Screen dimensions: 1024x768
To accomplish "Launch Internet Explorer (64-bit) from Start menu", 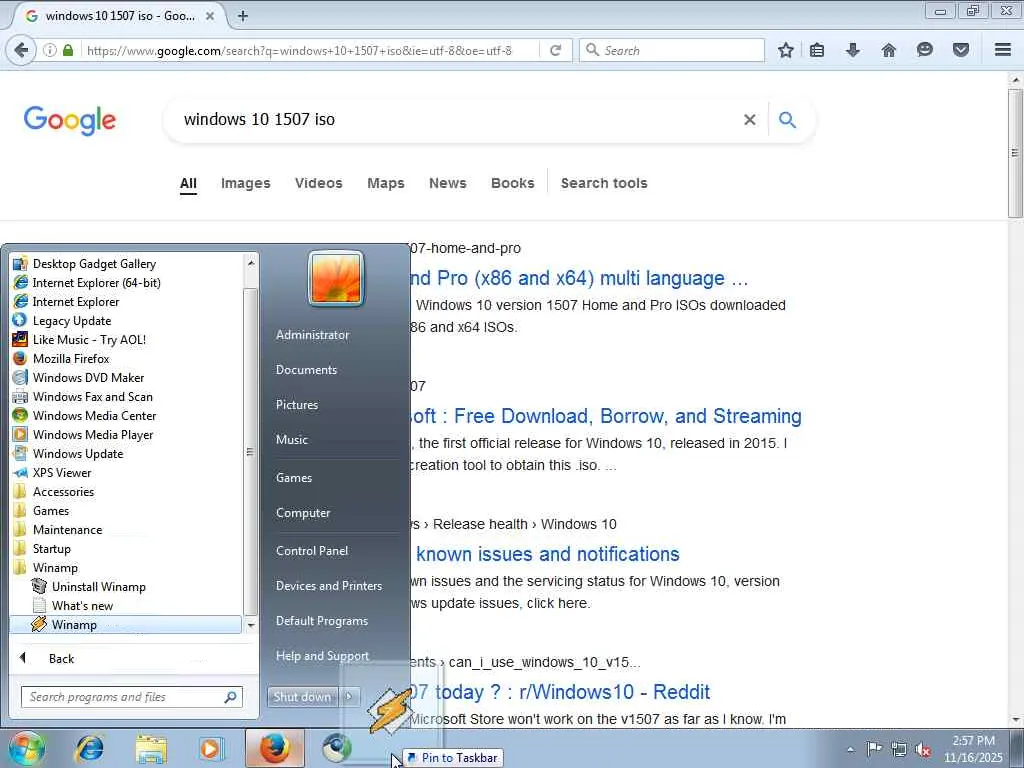I will pos(96,283).
